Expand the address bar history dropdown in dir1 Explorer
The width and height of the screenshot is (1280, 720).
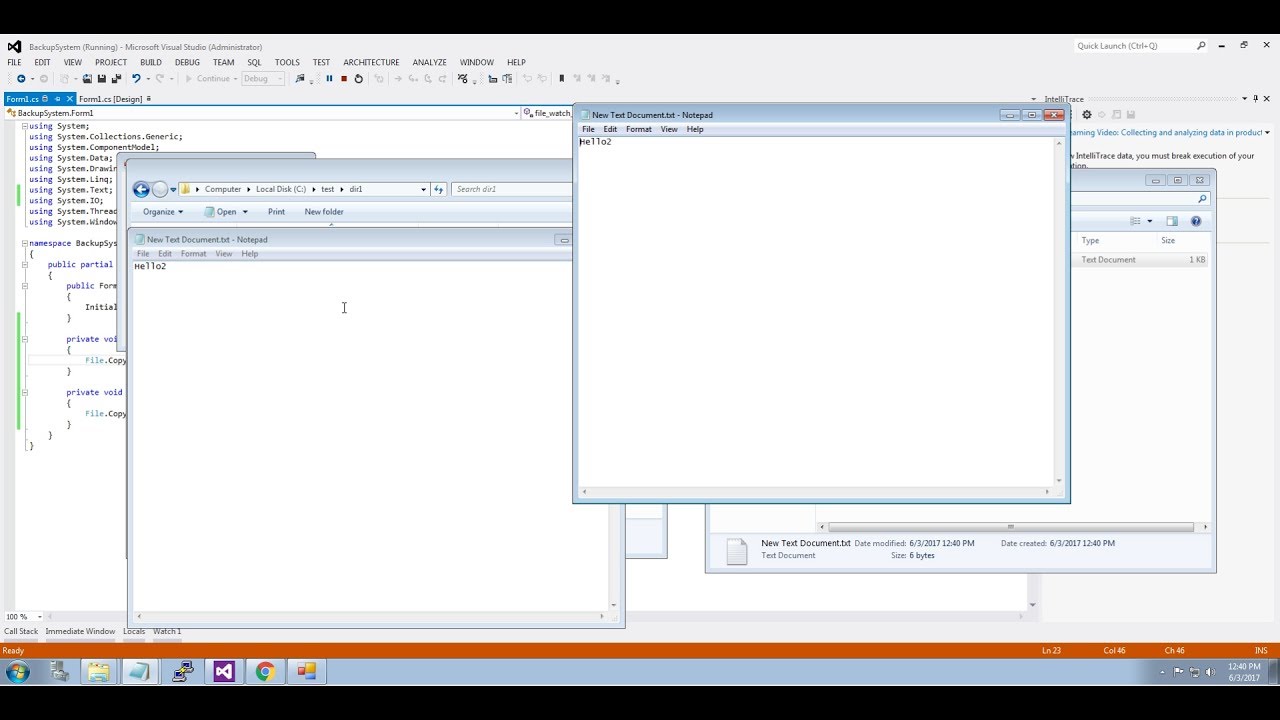point(423,189)
